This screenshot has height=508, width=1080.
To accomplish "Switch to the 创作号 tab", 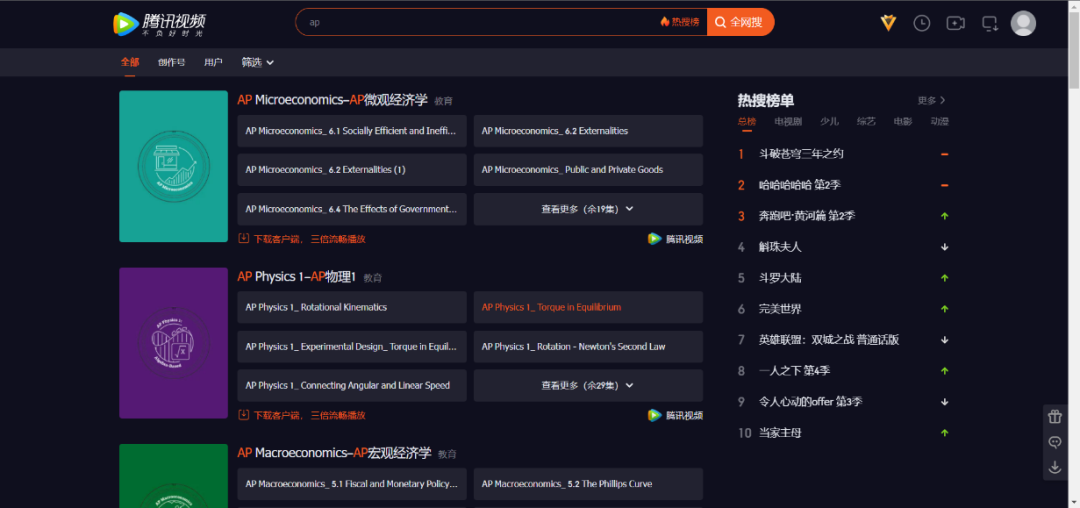I will coord(172,62).
